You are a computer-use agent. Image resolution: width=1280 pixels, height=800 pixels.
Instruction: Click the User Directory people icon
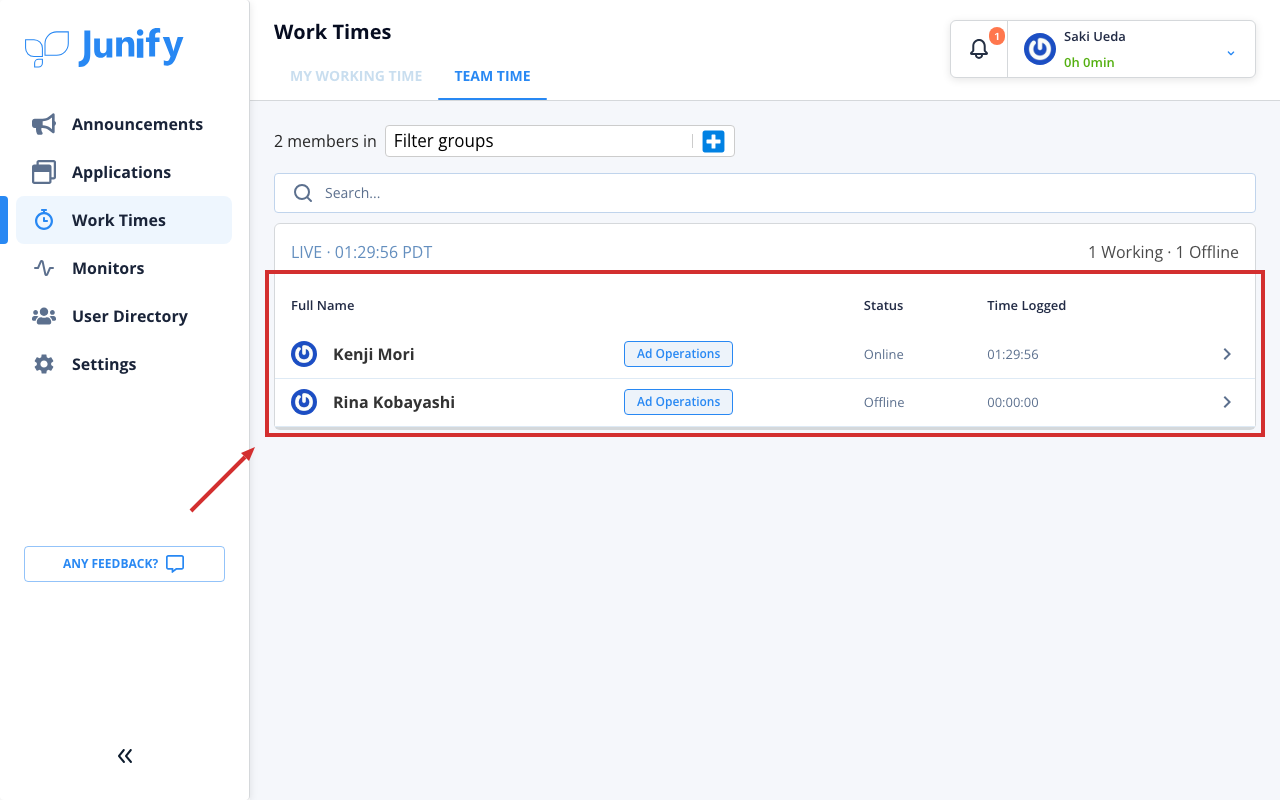click(44, 316)
